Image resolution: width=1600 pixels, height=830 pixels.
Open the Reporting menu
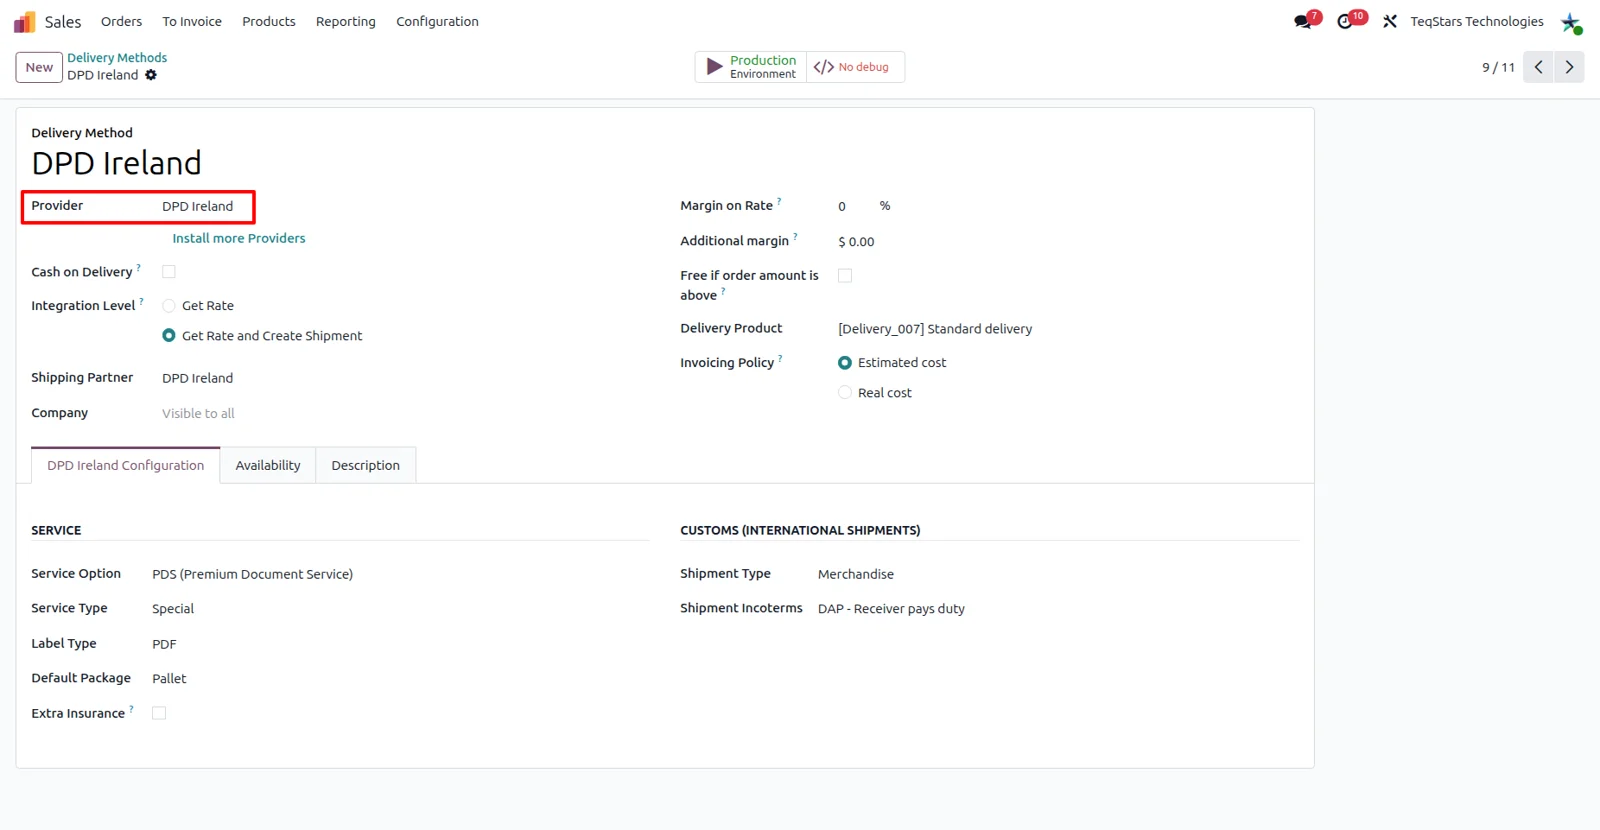pos(346,21)
